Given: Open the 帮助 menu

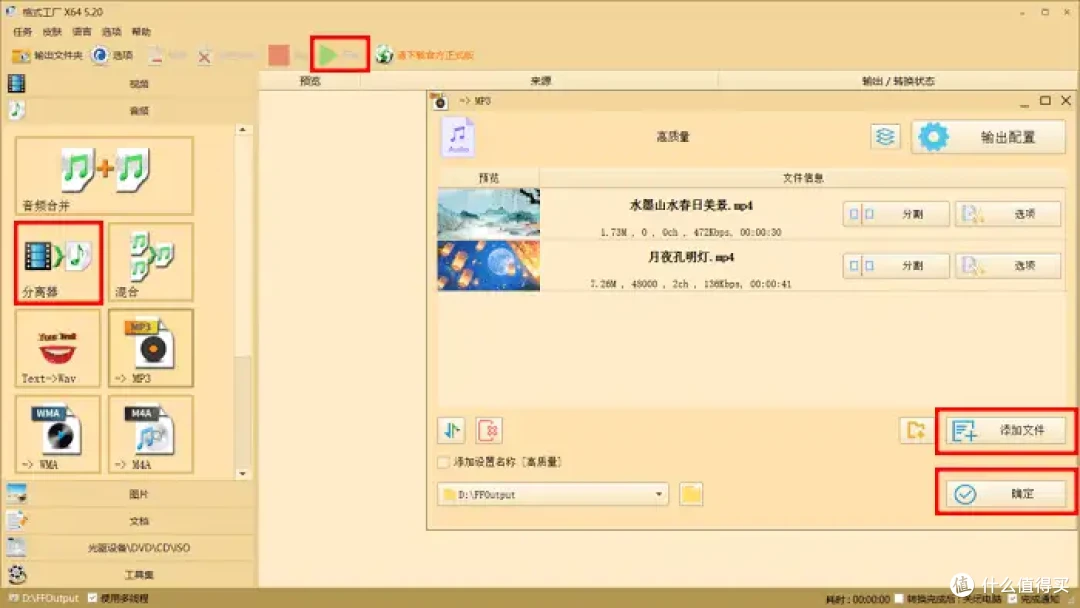Looking at the screenshot, I should (x=141, y=32).
